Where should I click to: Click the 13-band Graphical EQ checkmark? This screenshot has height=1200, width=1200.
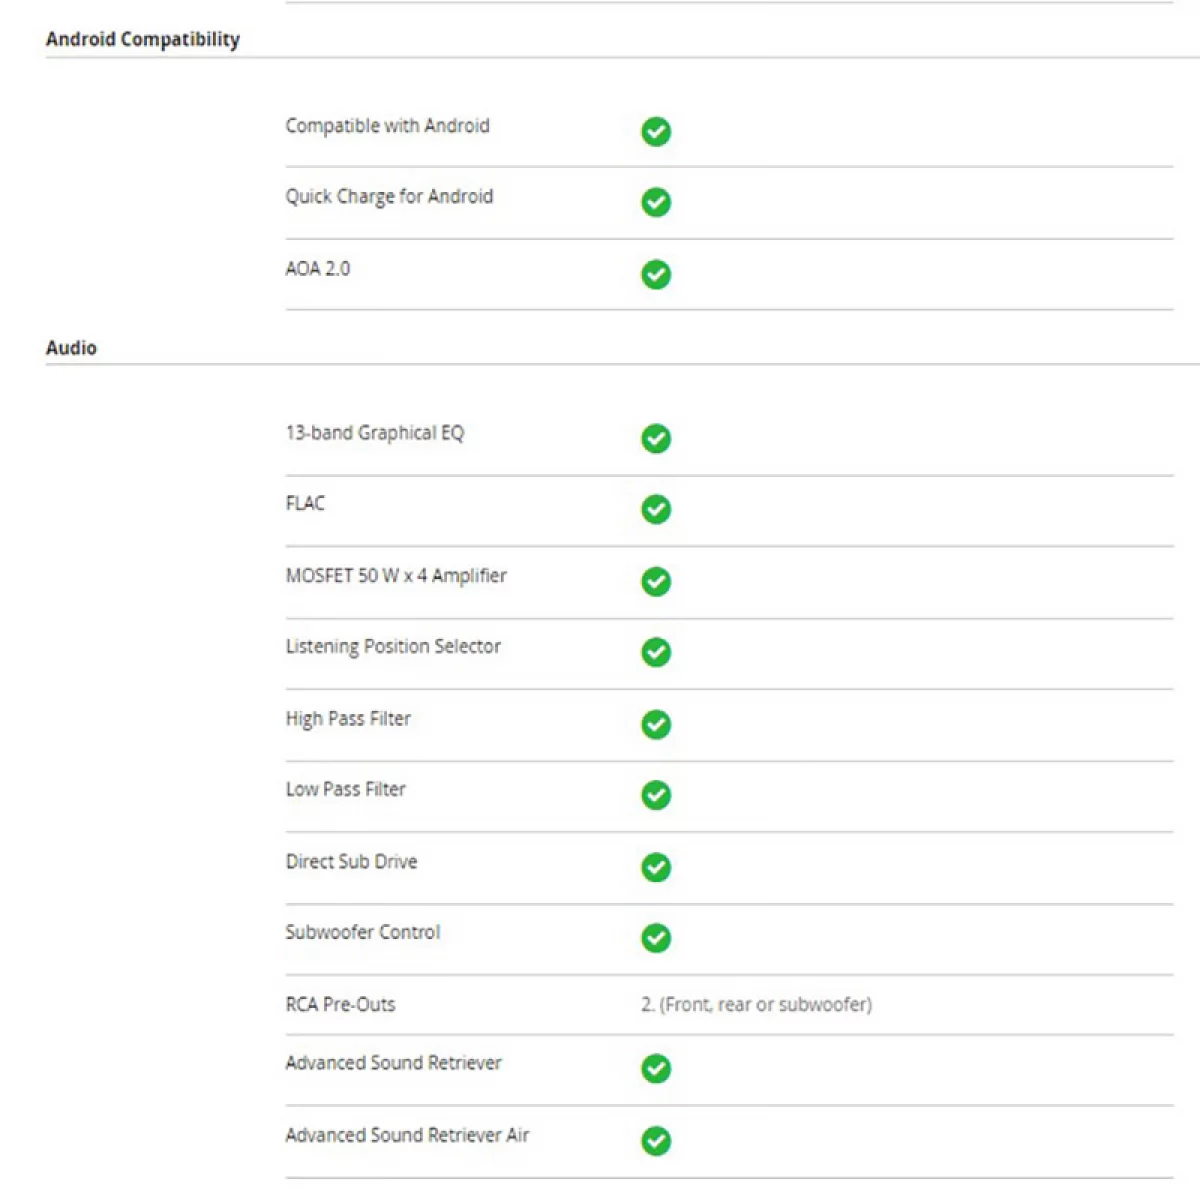click(x=656, y=438)
